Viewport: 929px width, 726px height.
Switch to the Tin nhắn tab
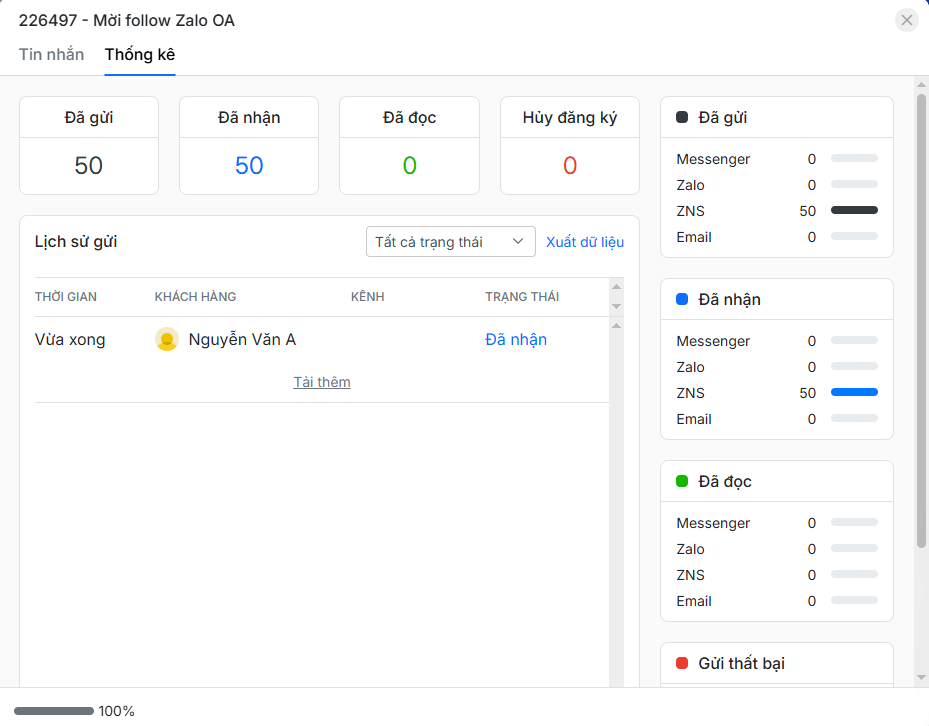coord(51,55)
